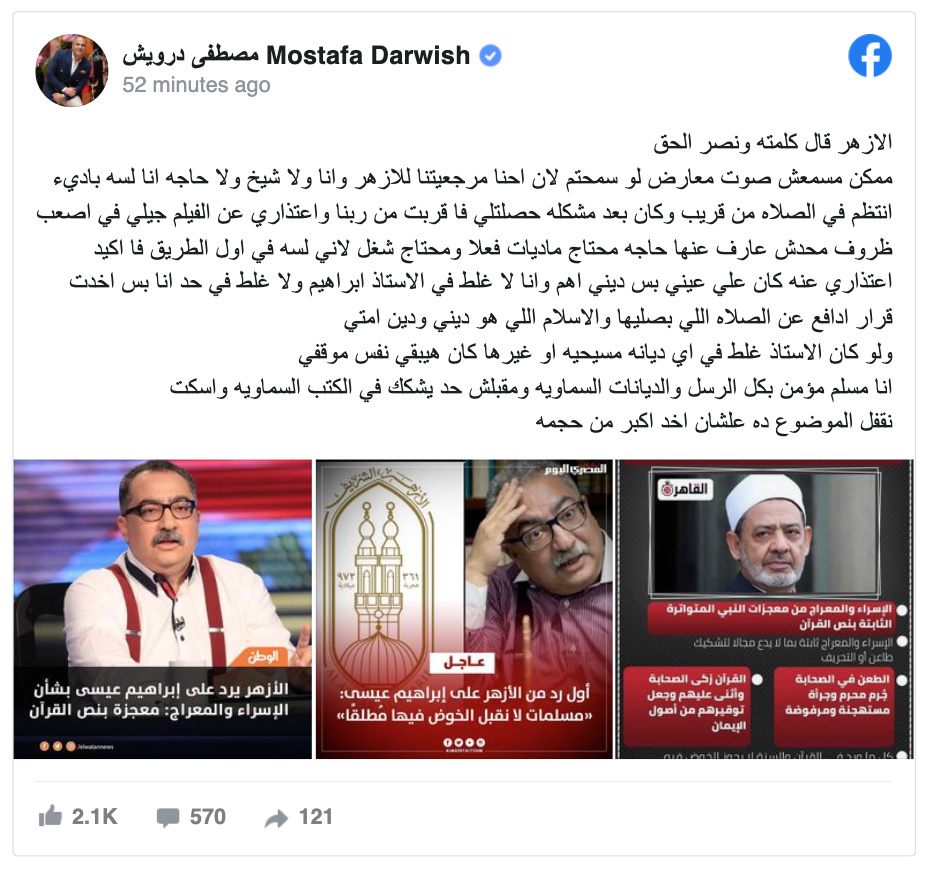Open middle image with Al-Azhar emblem
This screenshot has height=884, width=930.
click(x=464, y=609)
